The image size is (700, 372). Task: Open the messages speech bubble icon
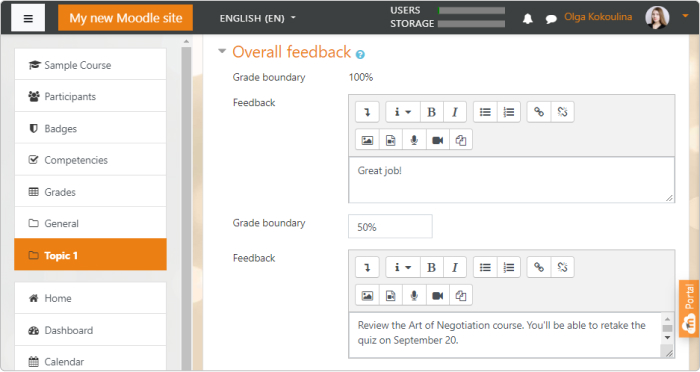point(551,19)
